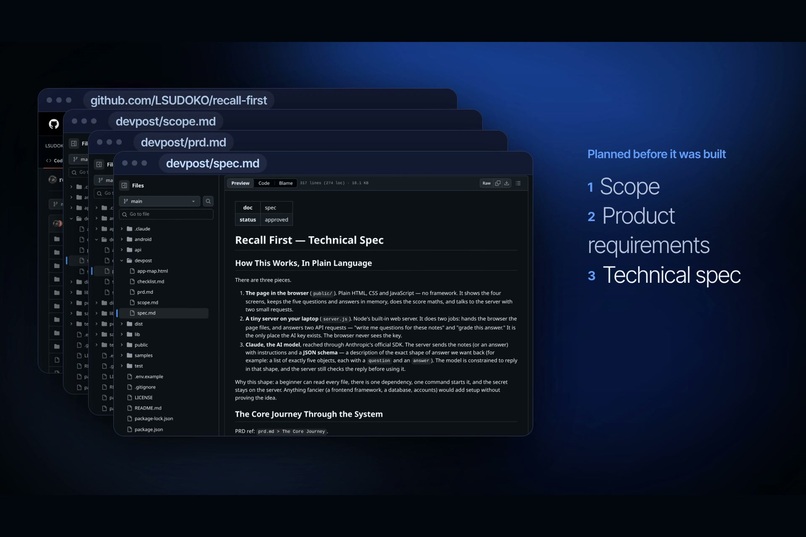The width and height of the screenshot is (806, 537).
Task: Click the api folder icon
Action: tap(130, 250)
